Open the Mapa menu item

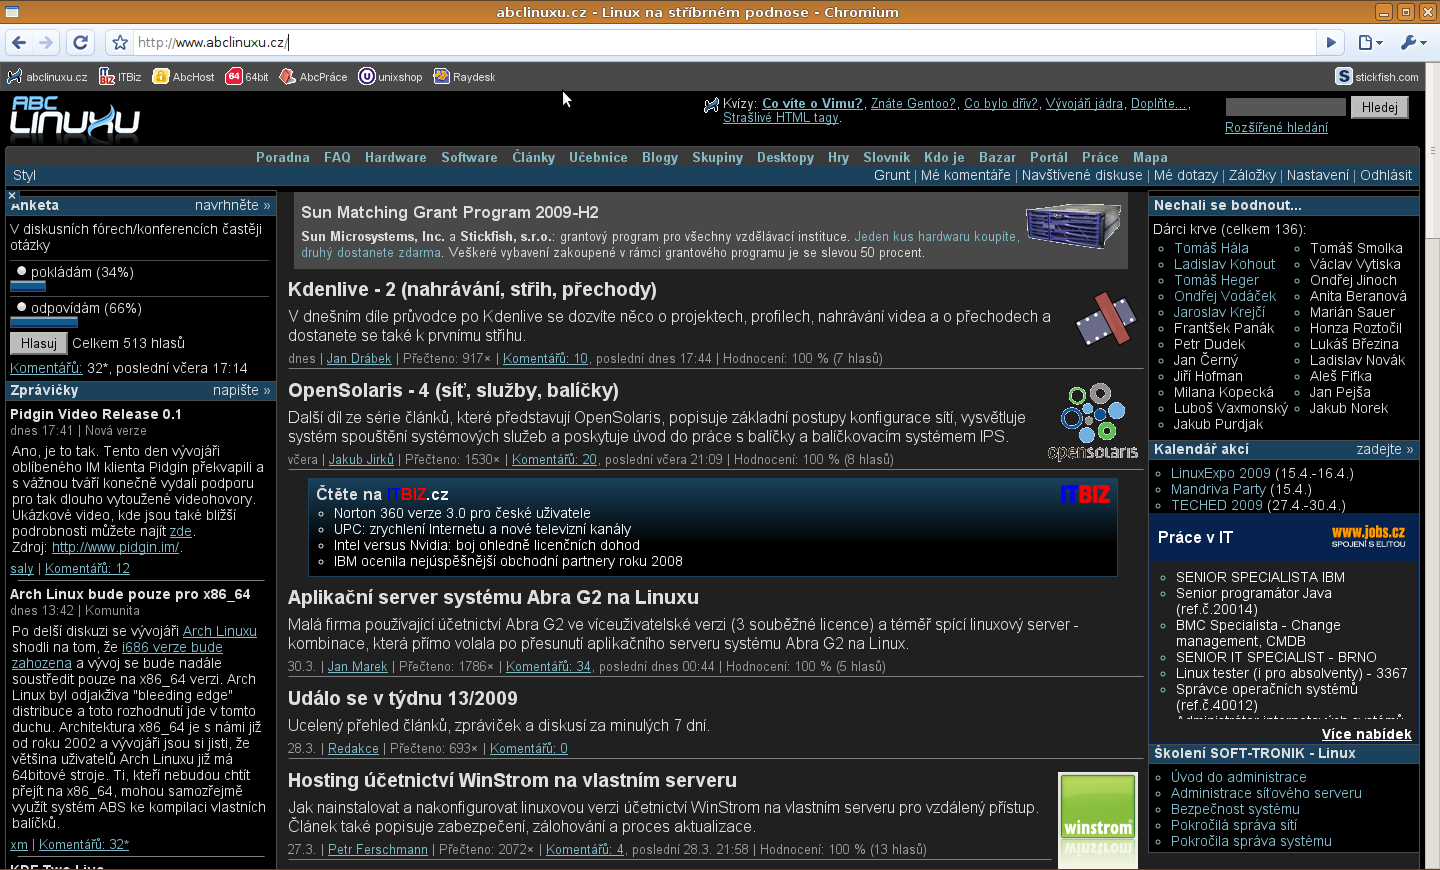click(x=1150, y=157)
